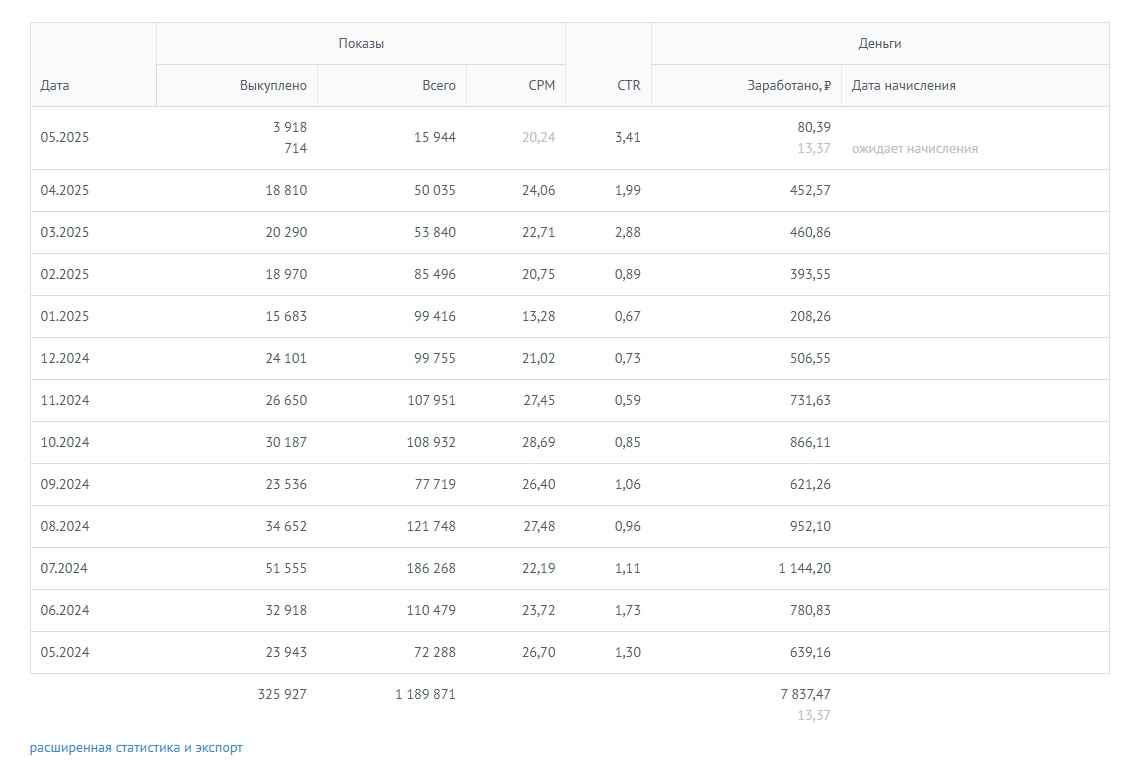The image size is (1134, 763).
Task: Click the Дата начисления column header
Action: [903, 86]
